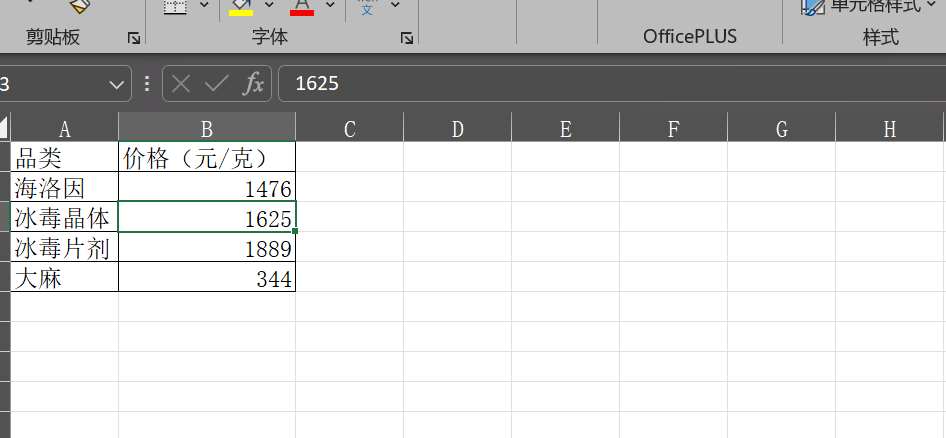Viewport: 946px width, 438px height.
Task: Select the cell containing 1889
Action: (x=207, y=248)
